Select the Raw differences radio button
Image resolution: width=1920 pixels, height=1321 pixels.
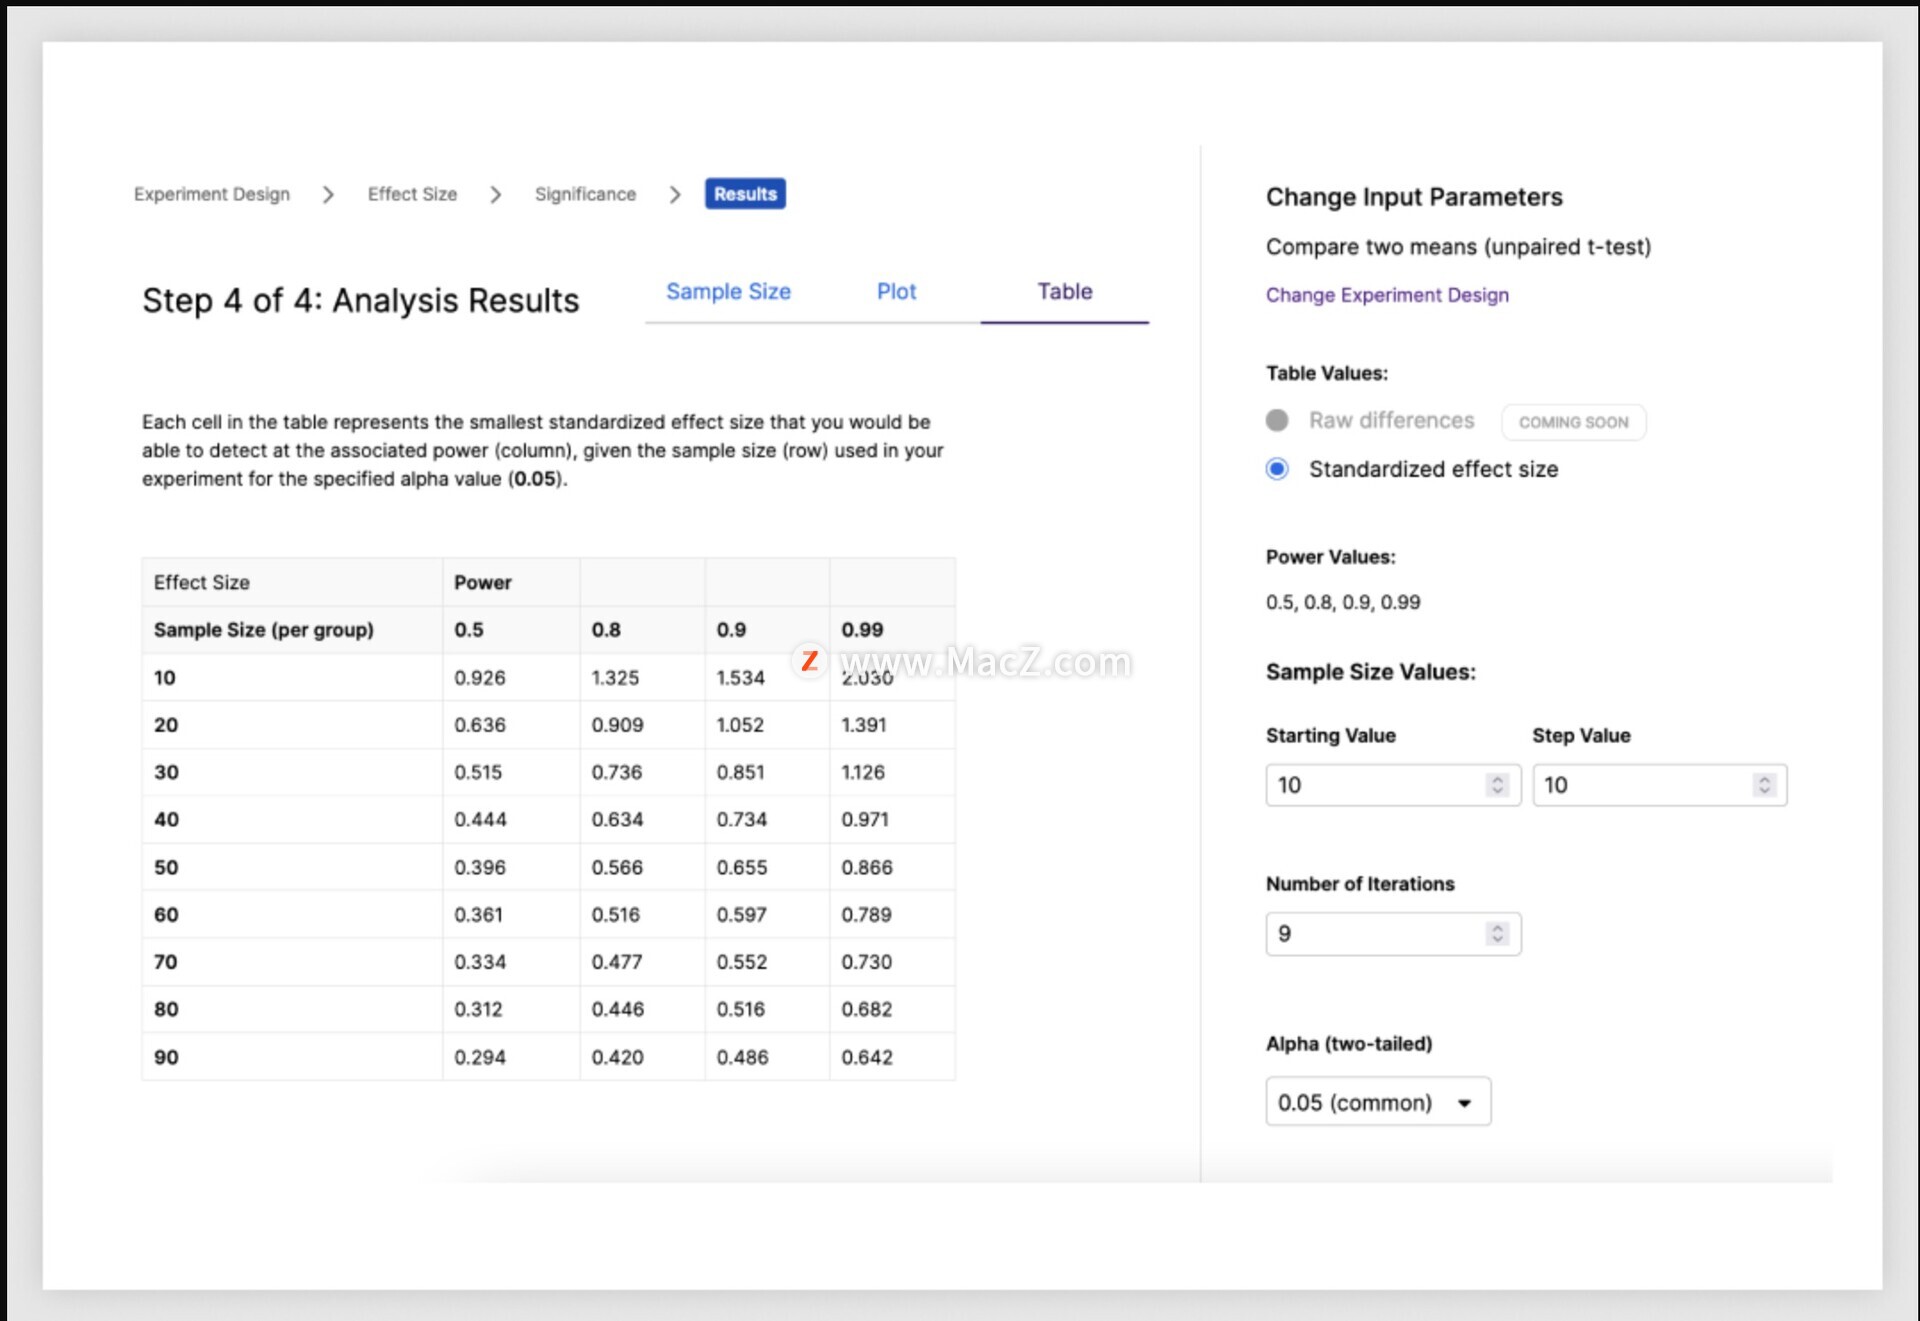[1277, 420]
